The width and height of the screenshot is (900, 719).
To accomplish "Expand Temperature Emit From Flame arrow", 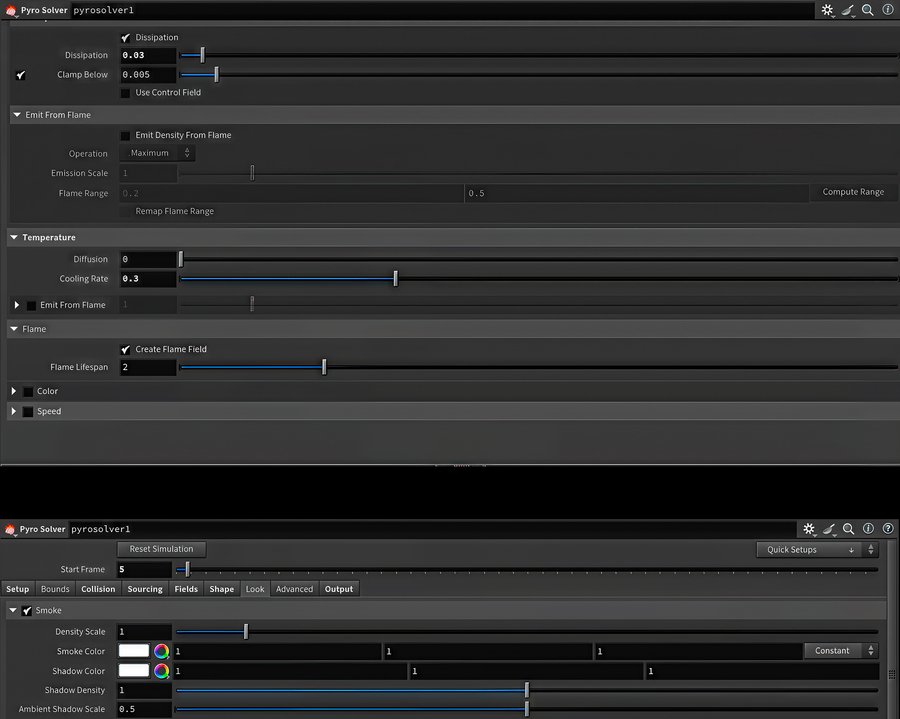I will 17,305.
